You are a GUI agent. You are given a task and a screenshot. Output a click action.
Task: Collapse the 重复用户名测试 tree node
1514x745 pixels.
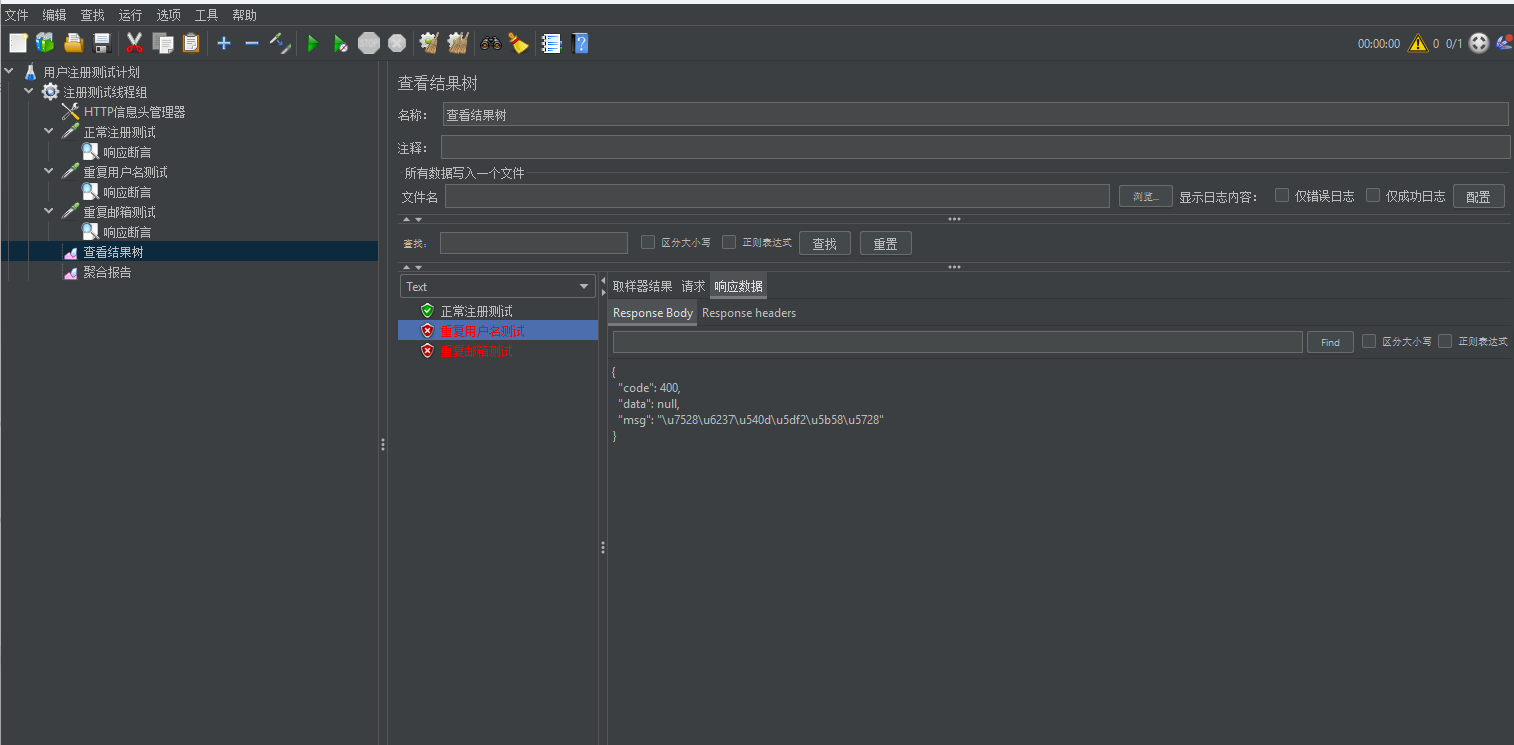pos(48,171)
